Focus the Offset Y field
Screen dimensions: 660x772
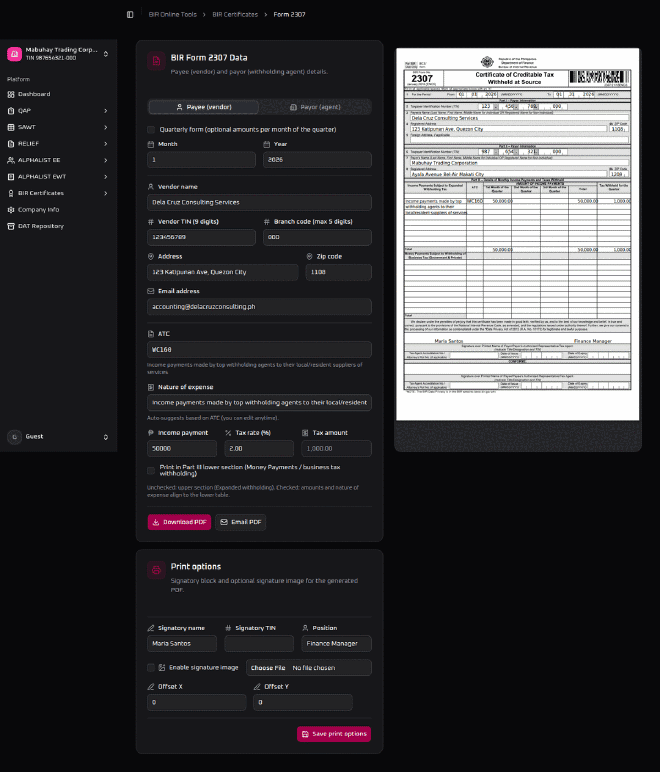(303, 703)
